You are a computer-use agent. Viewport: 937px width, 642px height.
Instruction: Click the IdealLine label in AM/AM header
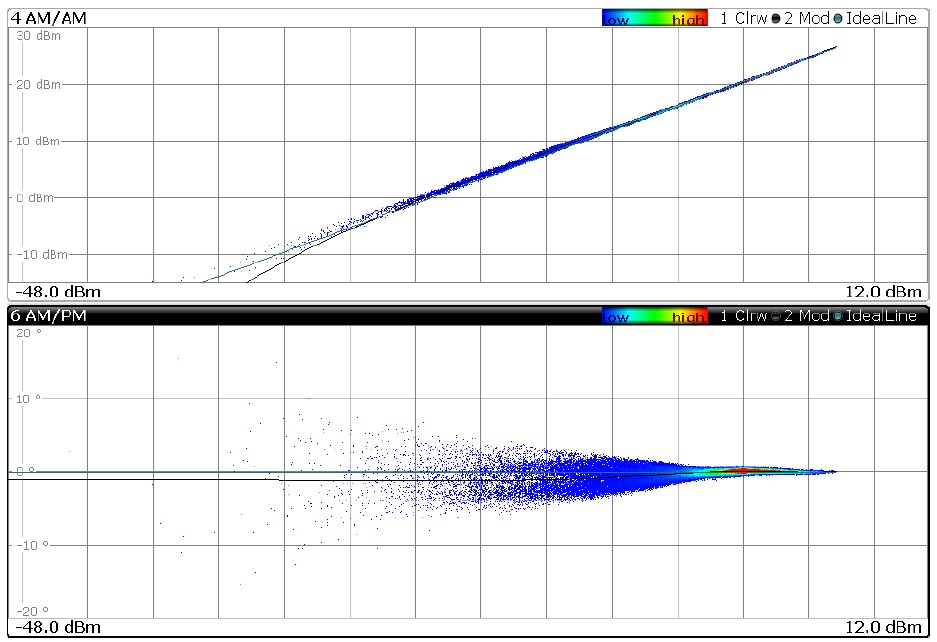coord(881,18)
